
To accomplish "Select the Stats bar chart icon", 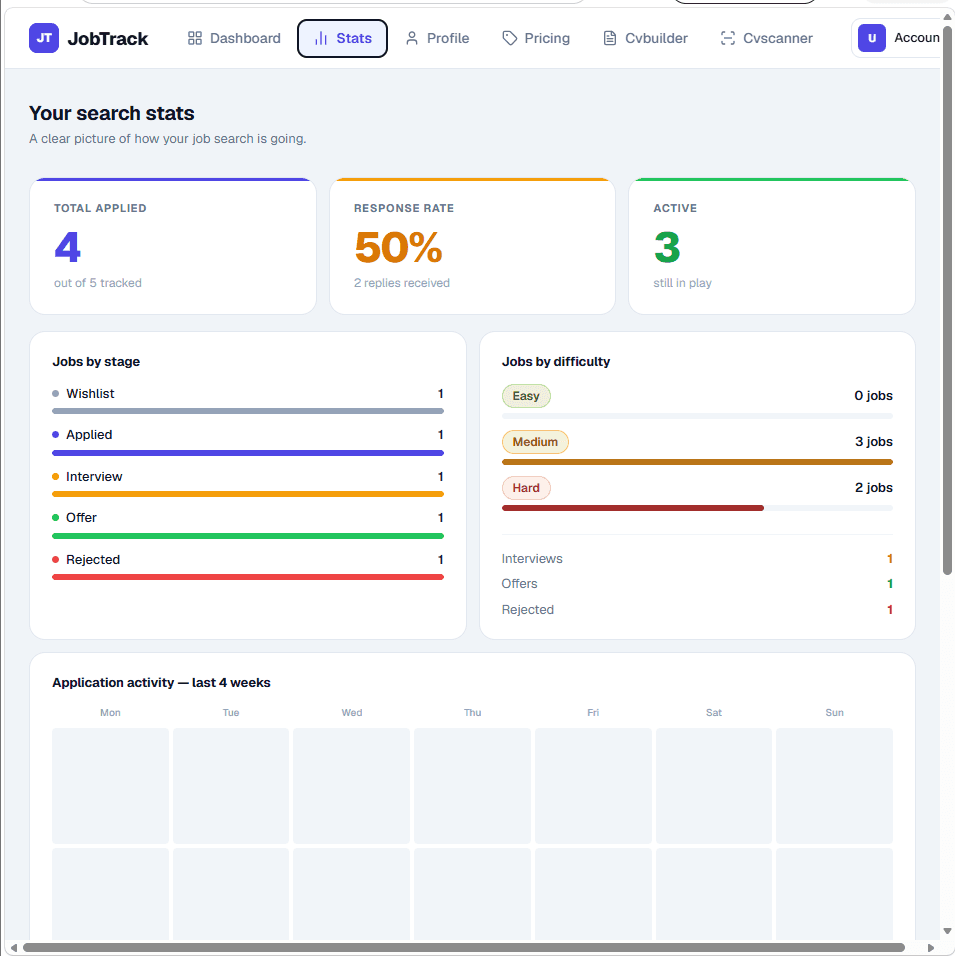I will coord(321,38).
